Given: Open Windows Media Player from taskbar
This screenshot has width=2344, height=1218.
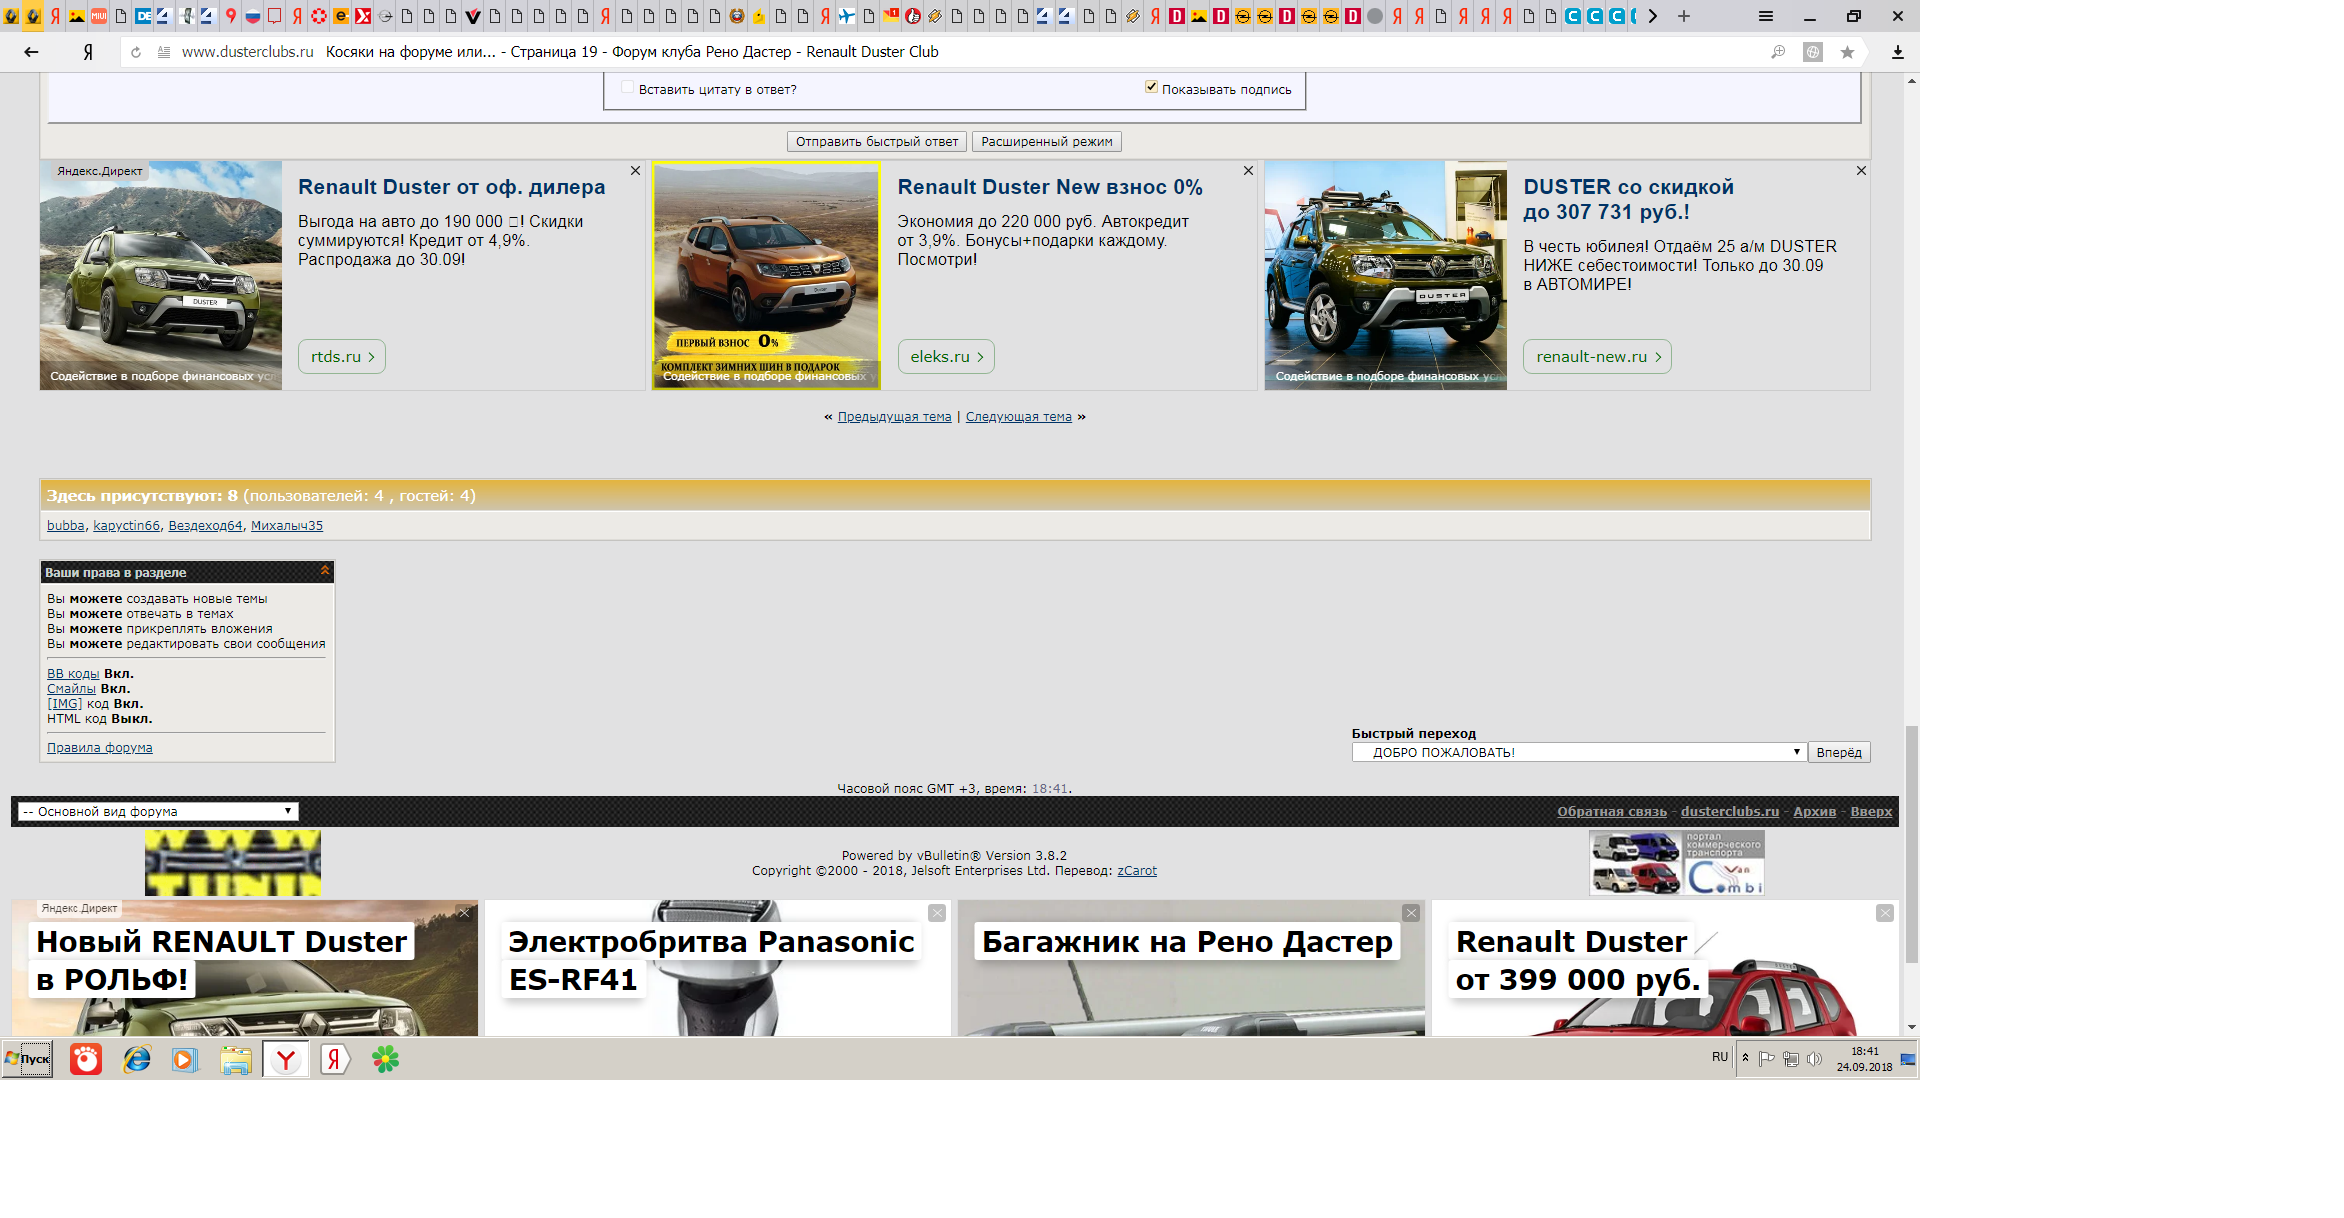Looking at the screenshot, I should click(185, 1059).
